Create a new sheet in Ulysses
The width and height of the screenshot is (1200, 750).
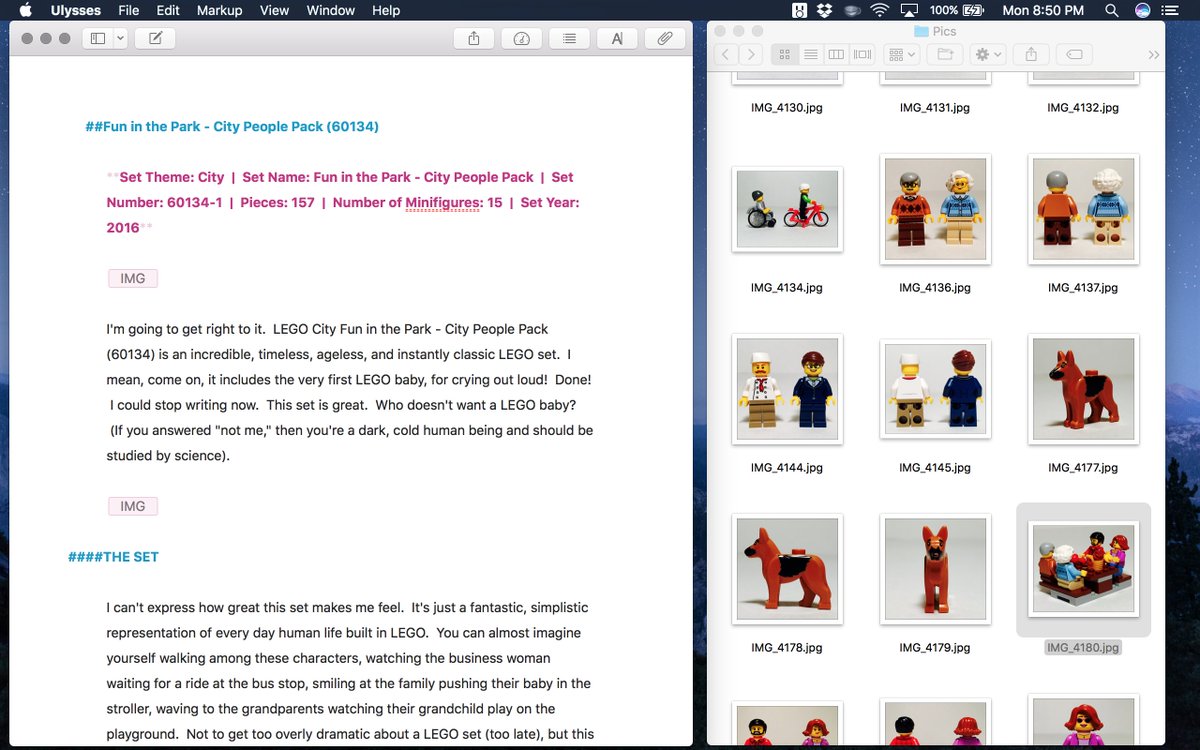pyautogui.click(x=155, y=38)
